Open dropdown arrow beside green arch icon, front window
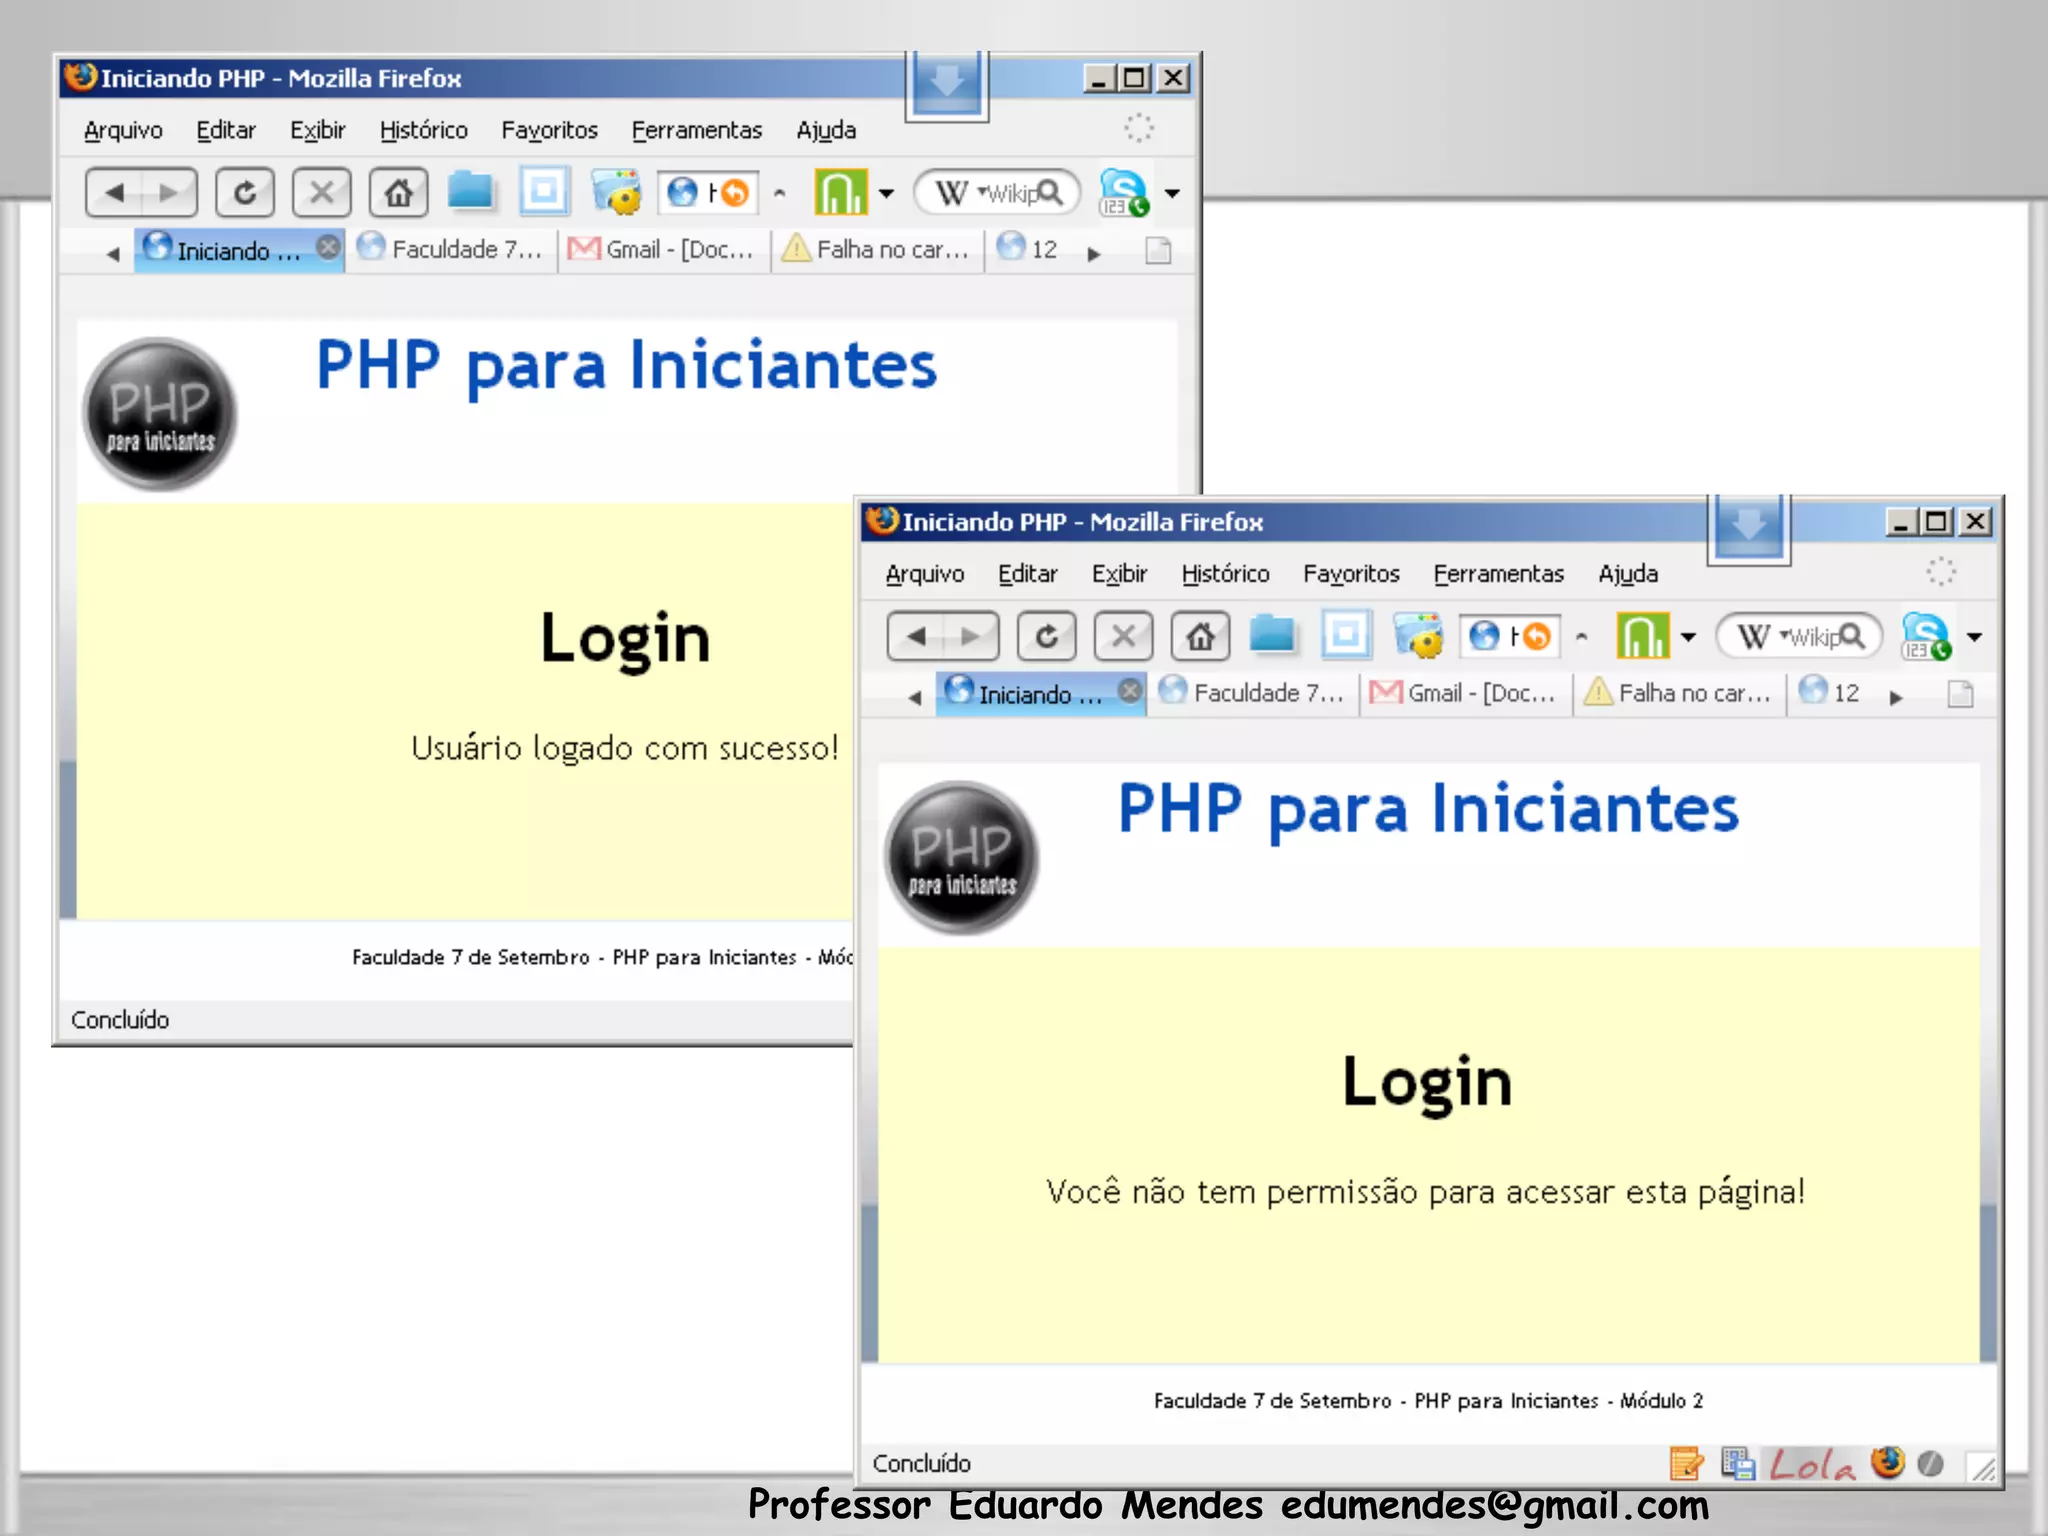The height and width of the screenshot is (1536, 2048). (x=1689, y=636)
